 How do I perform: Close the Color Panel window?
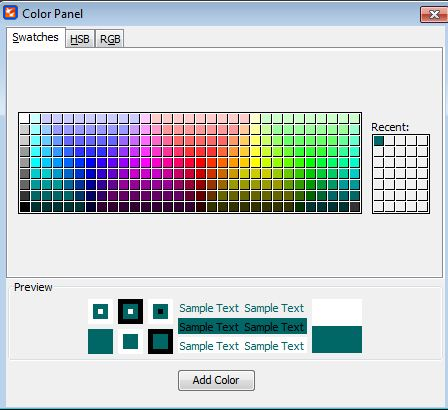coord(434,14)
